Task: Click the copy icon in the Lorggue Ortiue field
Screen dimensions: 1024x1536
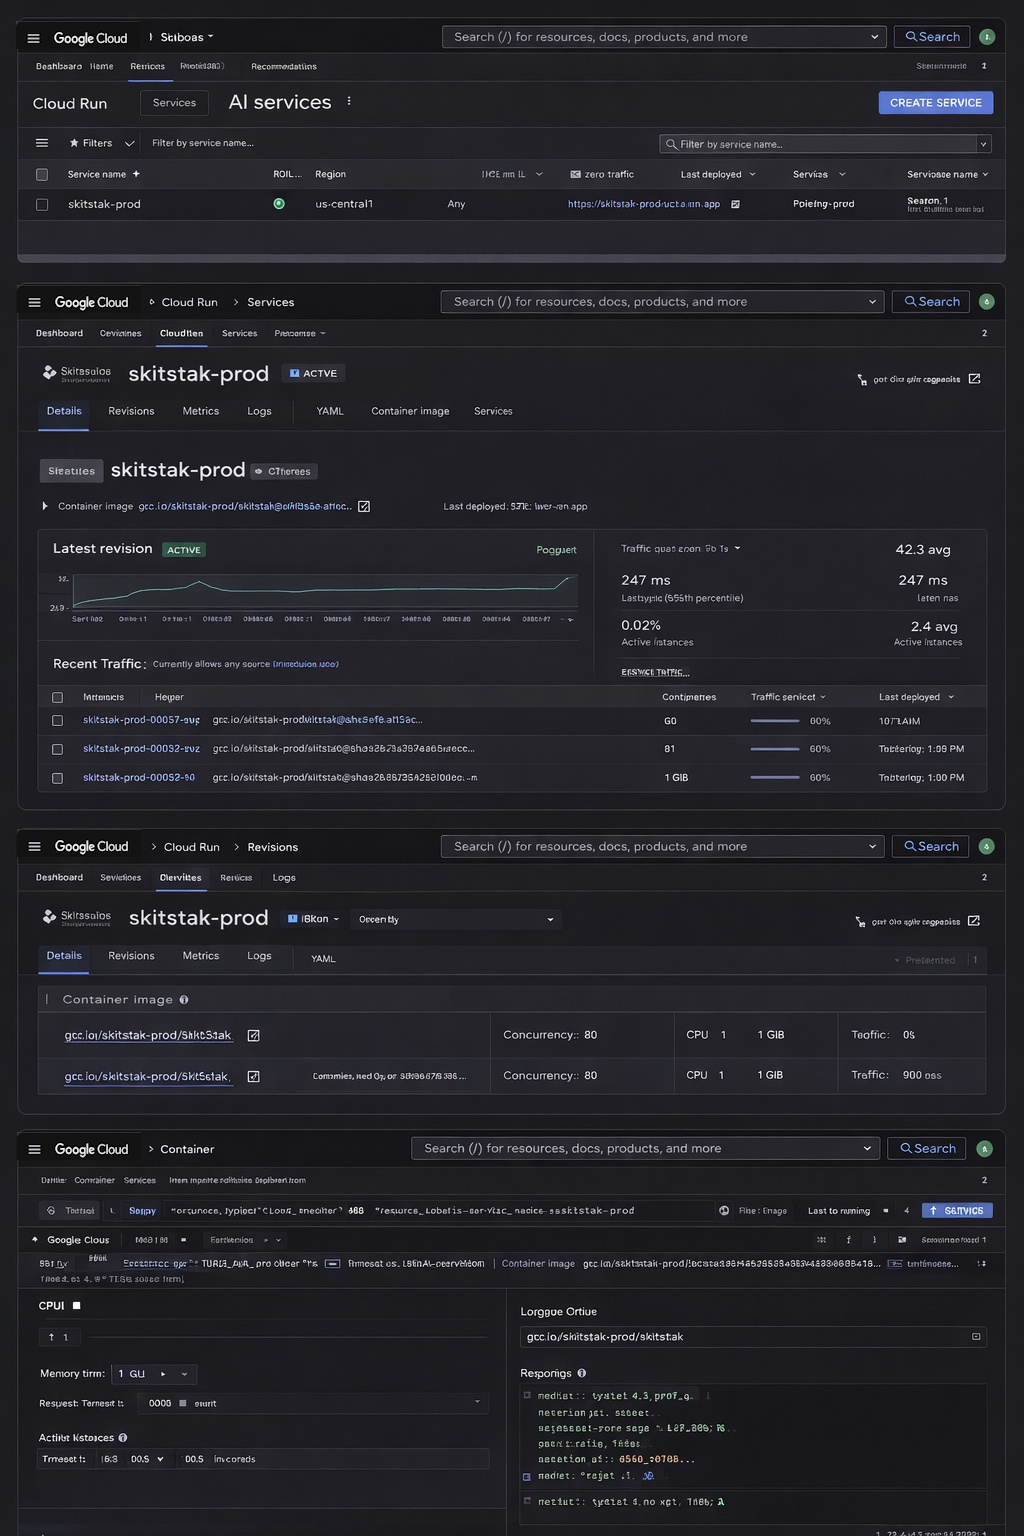Action: [976, 1336]
